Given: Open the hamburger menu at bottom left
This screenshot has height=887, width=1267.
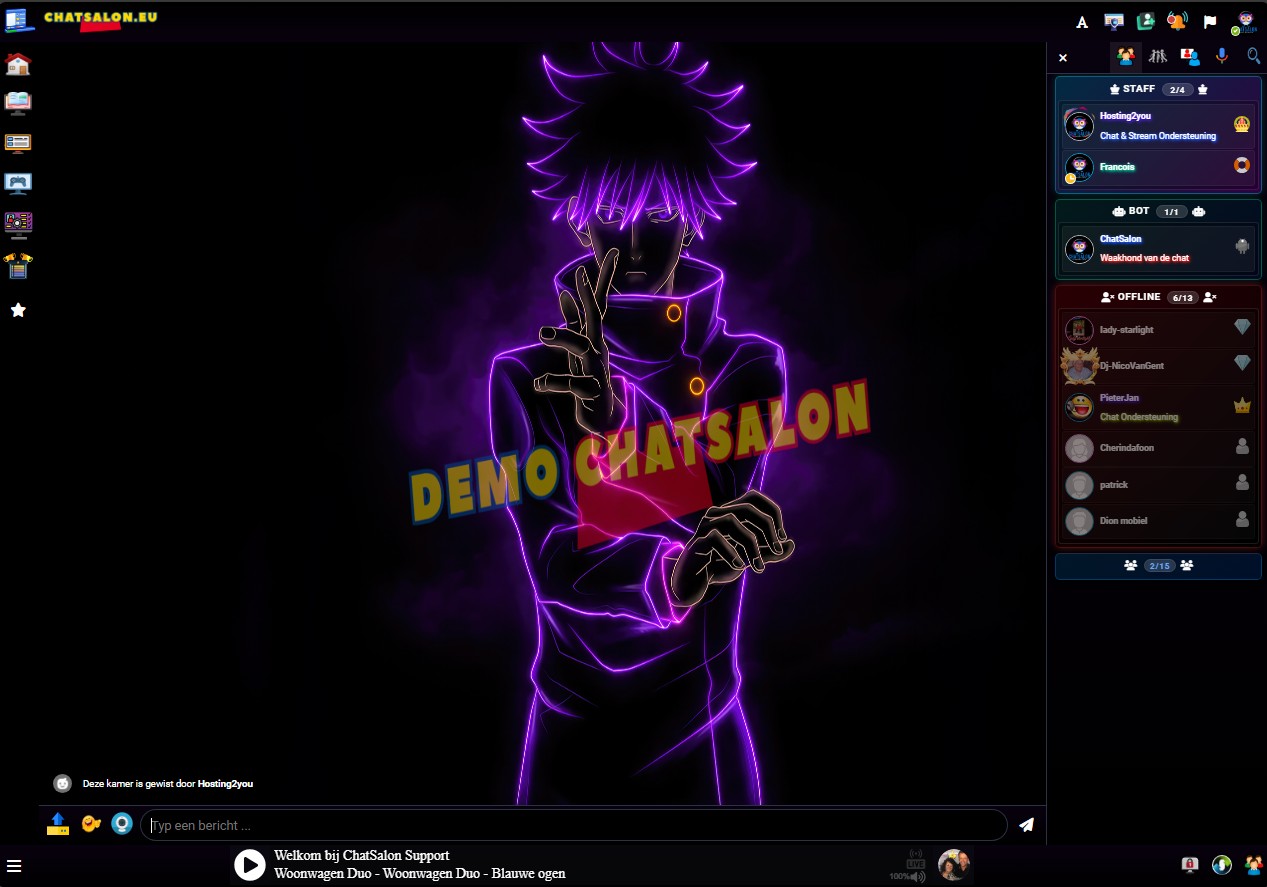Looking at the screenshot, I should tap(14, 866).
